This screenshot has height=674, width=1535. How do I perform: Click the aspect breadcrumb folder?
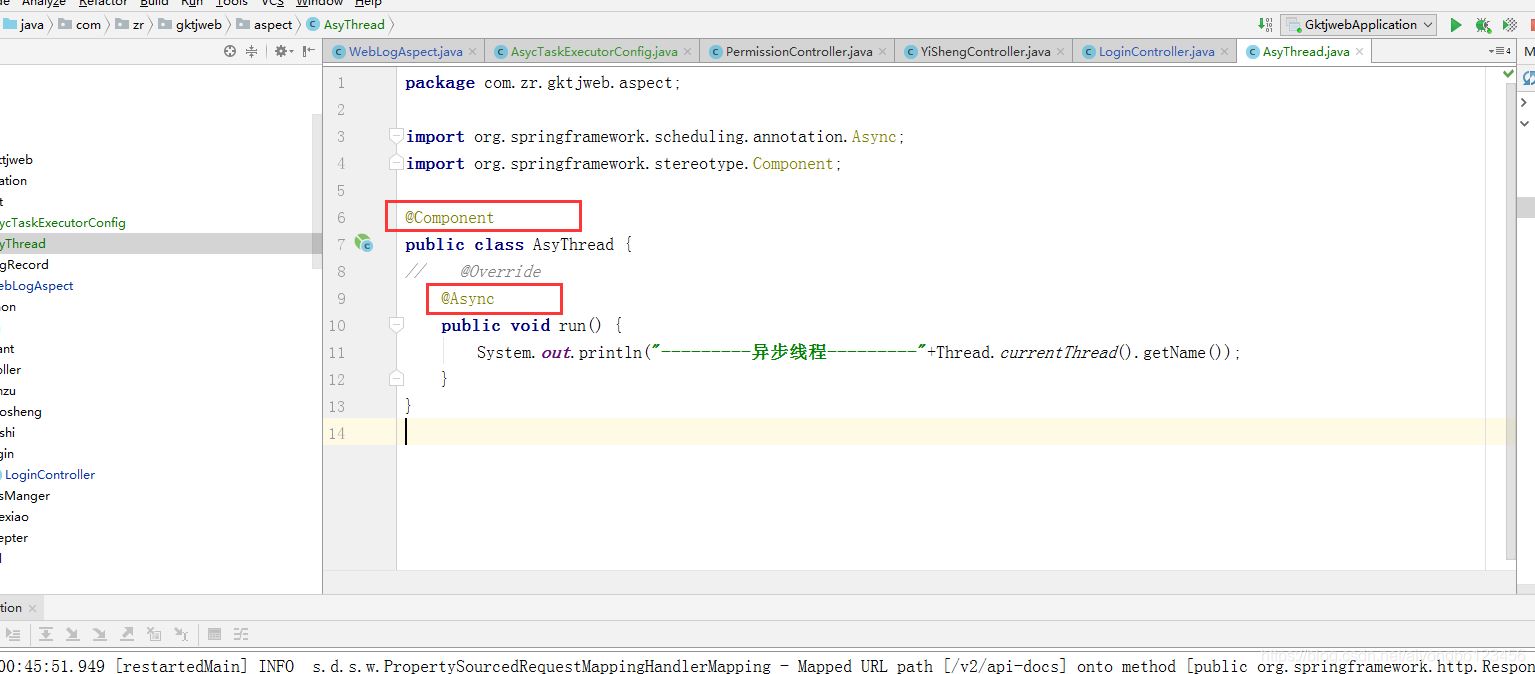(x=264, y=25)
